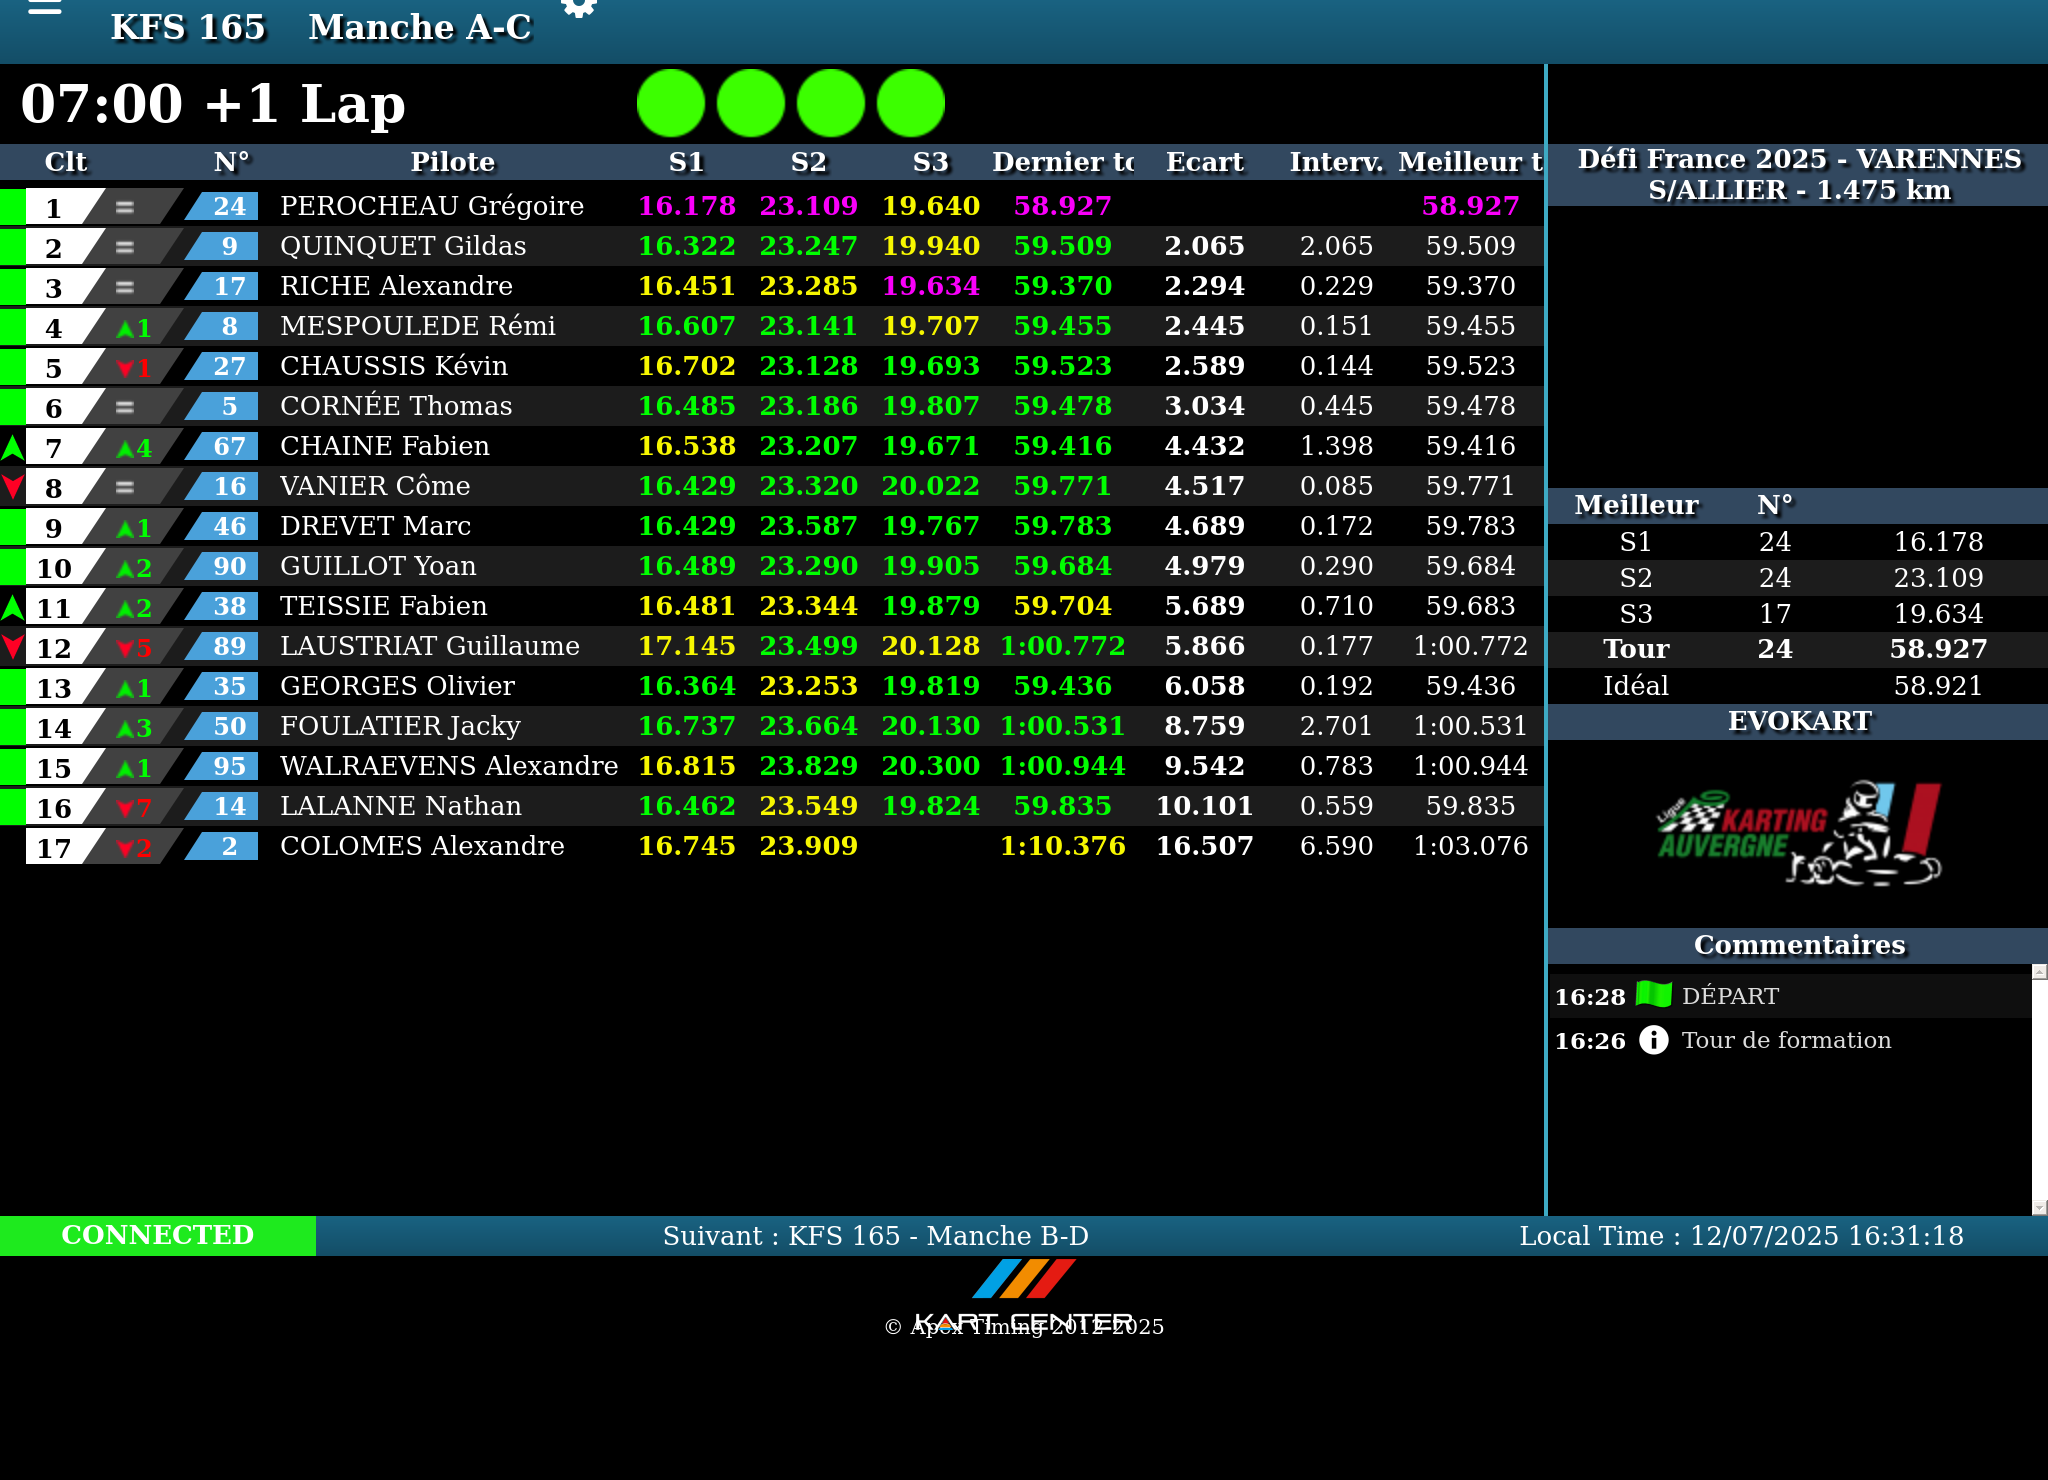Click the first green status light
The image size is (2048, 1480).
point(670,103)
